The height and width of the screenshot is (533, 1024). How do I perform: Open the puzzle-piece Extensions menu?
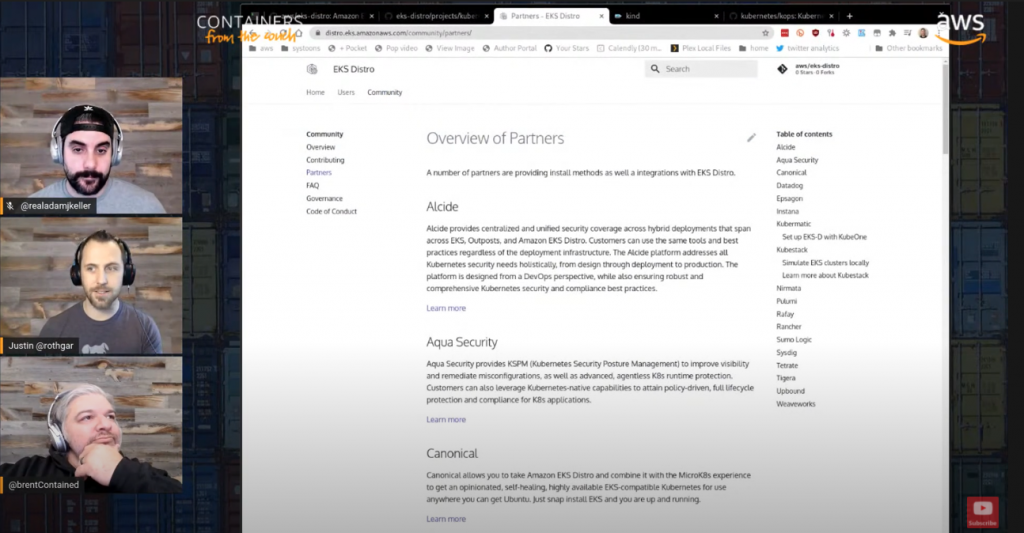pyautogui.click(x=892, y=33)
